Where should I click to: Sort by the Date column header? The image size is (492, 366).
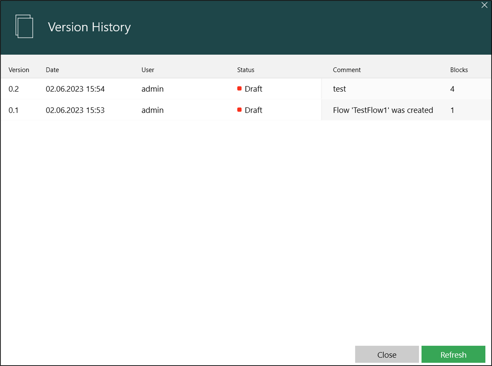(52, 70)
